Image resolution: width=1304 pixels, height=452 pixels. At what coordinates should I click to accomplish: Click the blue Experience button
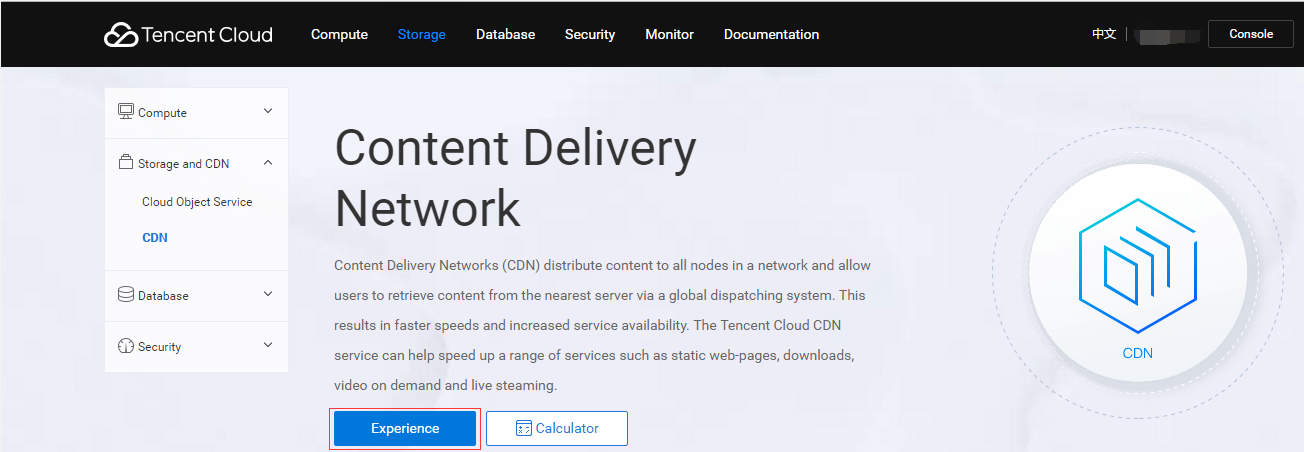[x=405, y=428]
